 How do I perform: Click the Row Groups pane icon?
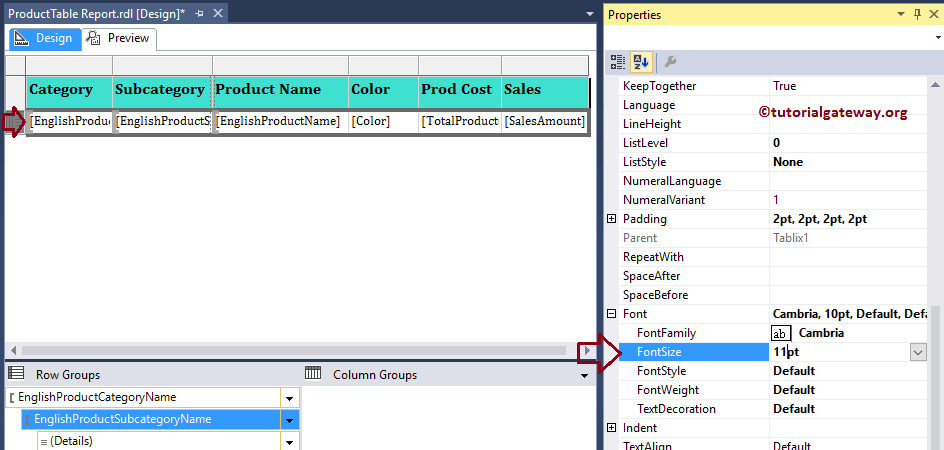[16, 374]
